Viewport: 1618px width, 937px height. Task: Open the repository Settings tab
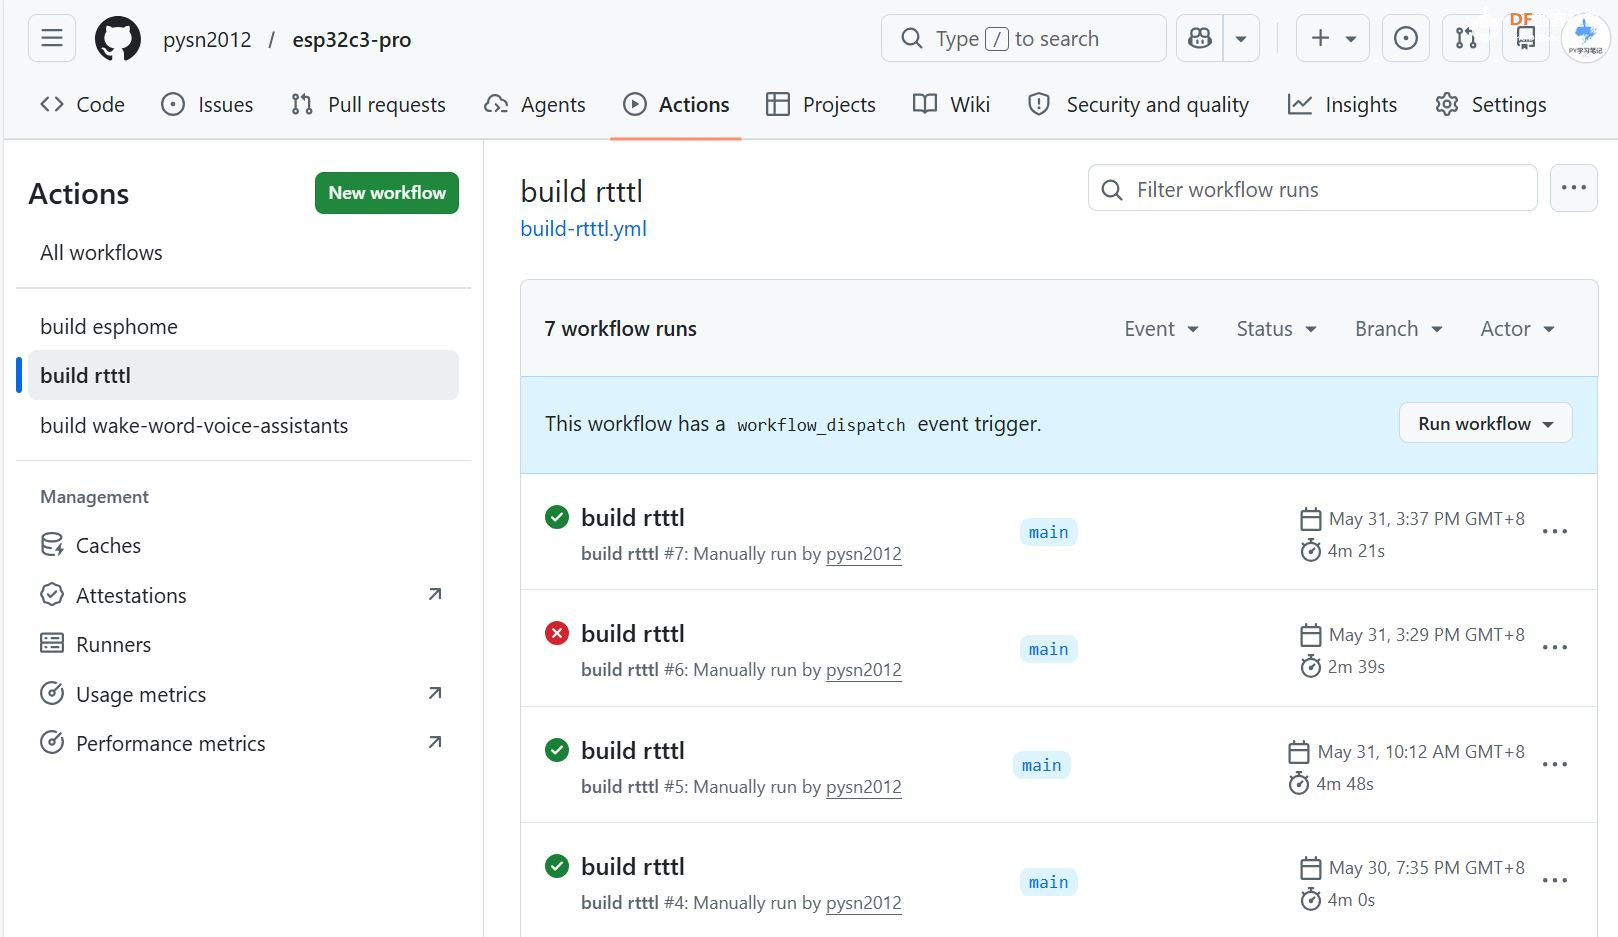1490,104
